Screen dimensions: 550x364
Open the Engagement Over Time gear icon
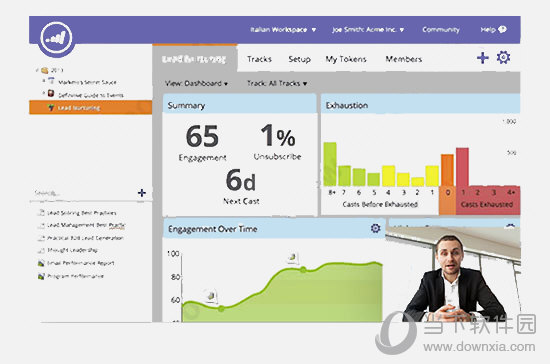click(x=375, y=228)
